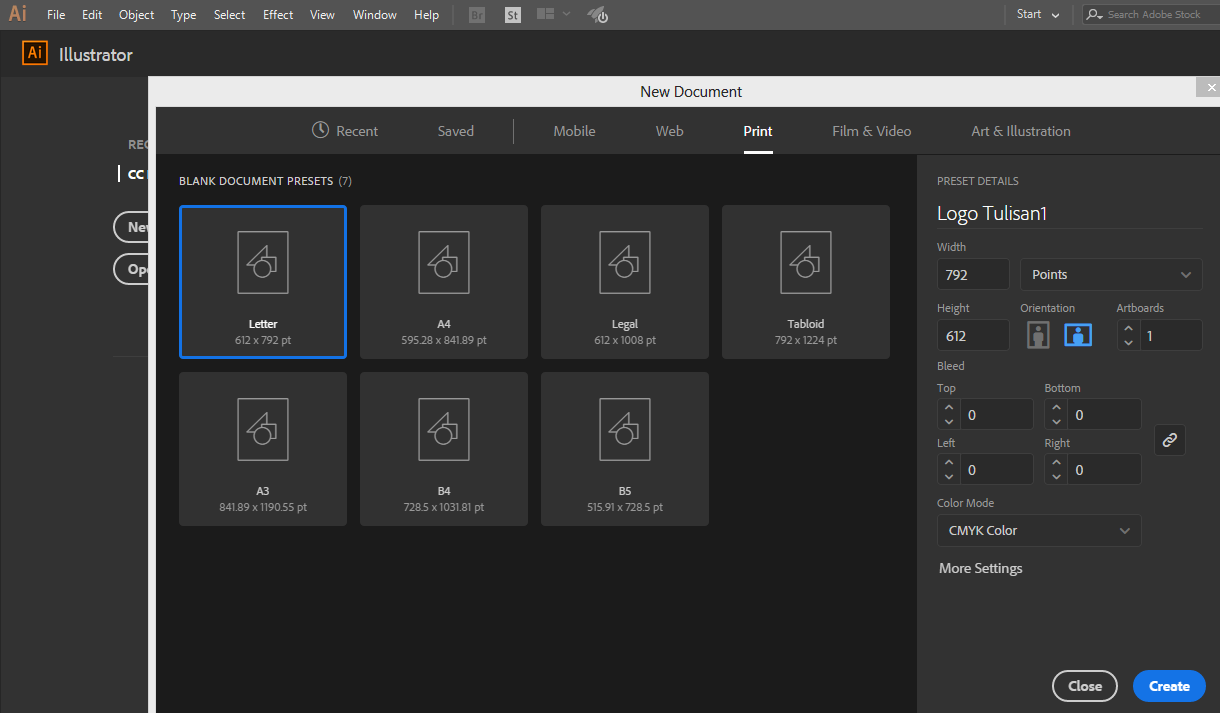Click the Ai application logo in menu bar
1220x713 pixels.
pyautogui.click(x=17, y=14)
